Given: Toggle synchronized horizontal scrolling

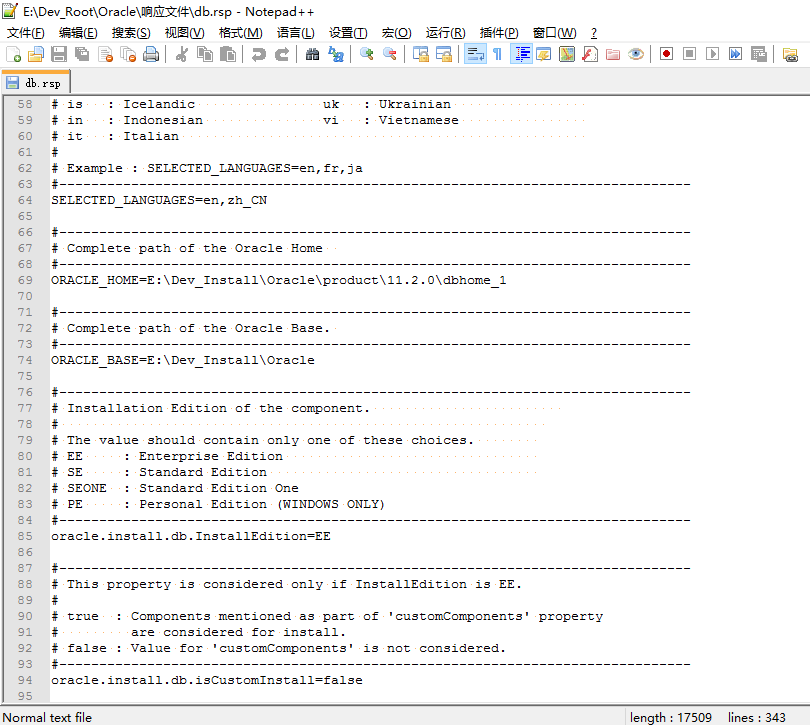Looking at the screenshot, I should (x=444, y=54).
